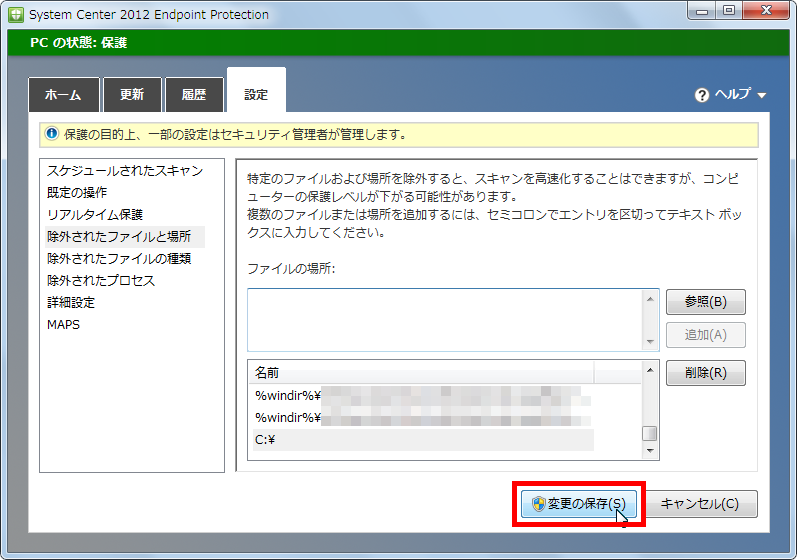Viewport: 797px width, 560px height.
Task: Click the 変更の保存(S) button
Action: pyautogui.click(x=578, y=504)
